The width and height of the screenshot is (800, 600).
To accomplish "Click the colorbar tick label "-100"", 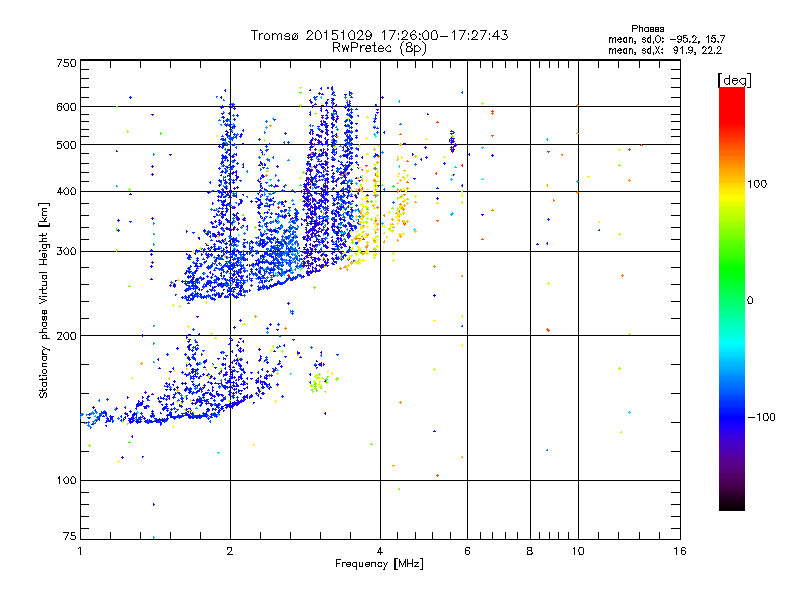I will 761,417.
